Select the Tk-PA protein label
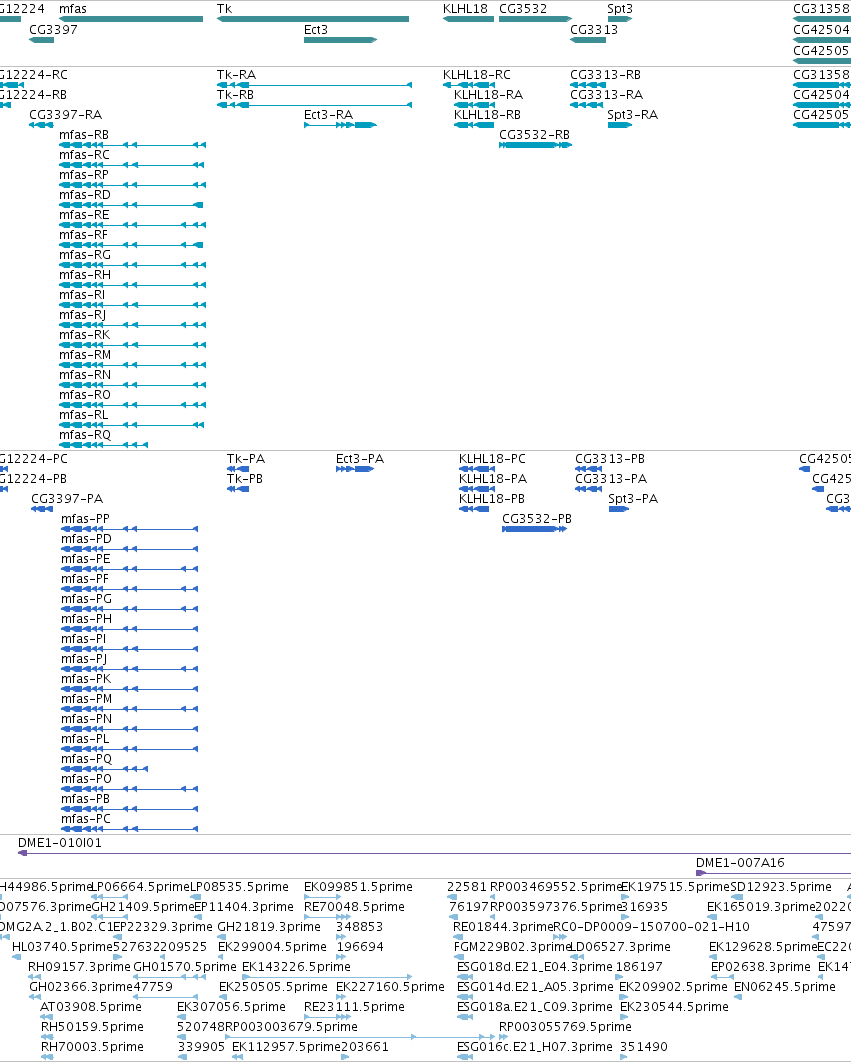The width and height of the screenshot is (851, 1062). pyautogui.click(x=246, y=459)
